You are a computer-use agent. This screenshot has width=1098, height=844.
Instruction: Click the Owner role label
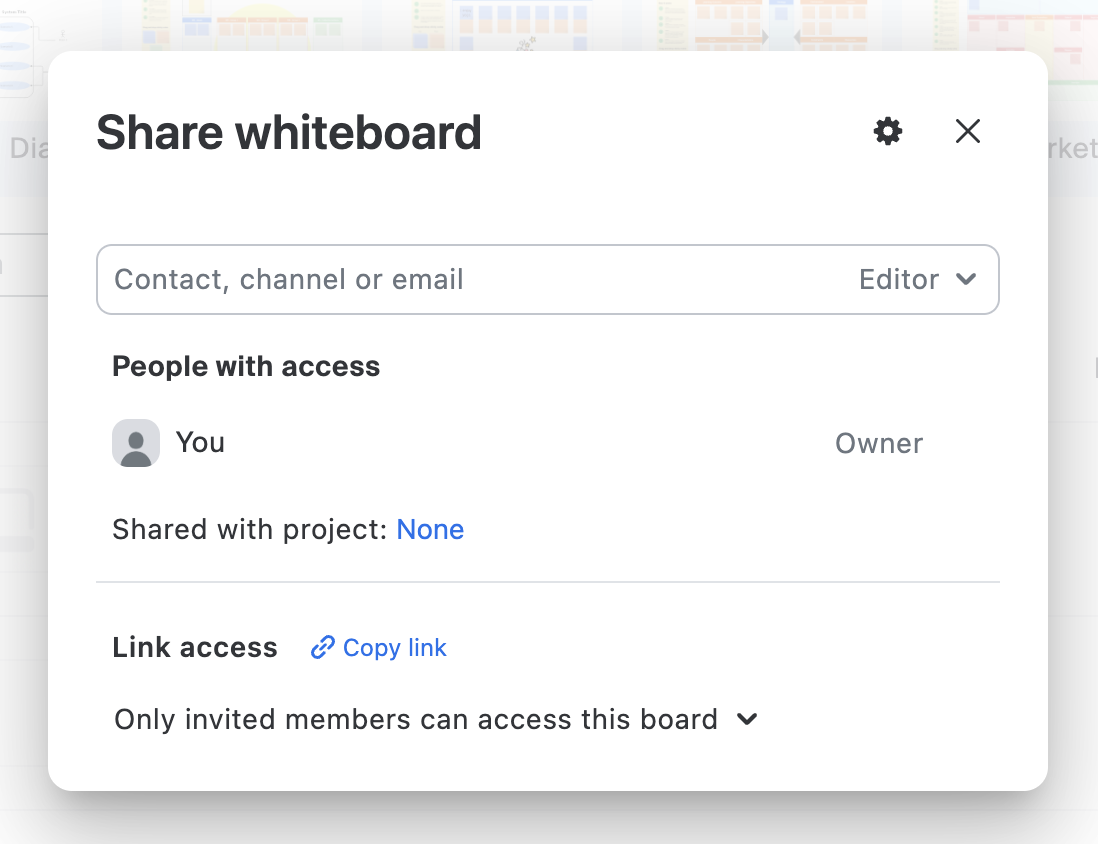tap(878, 443)
